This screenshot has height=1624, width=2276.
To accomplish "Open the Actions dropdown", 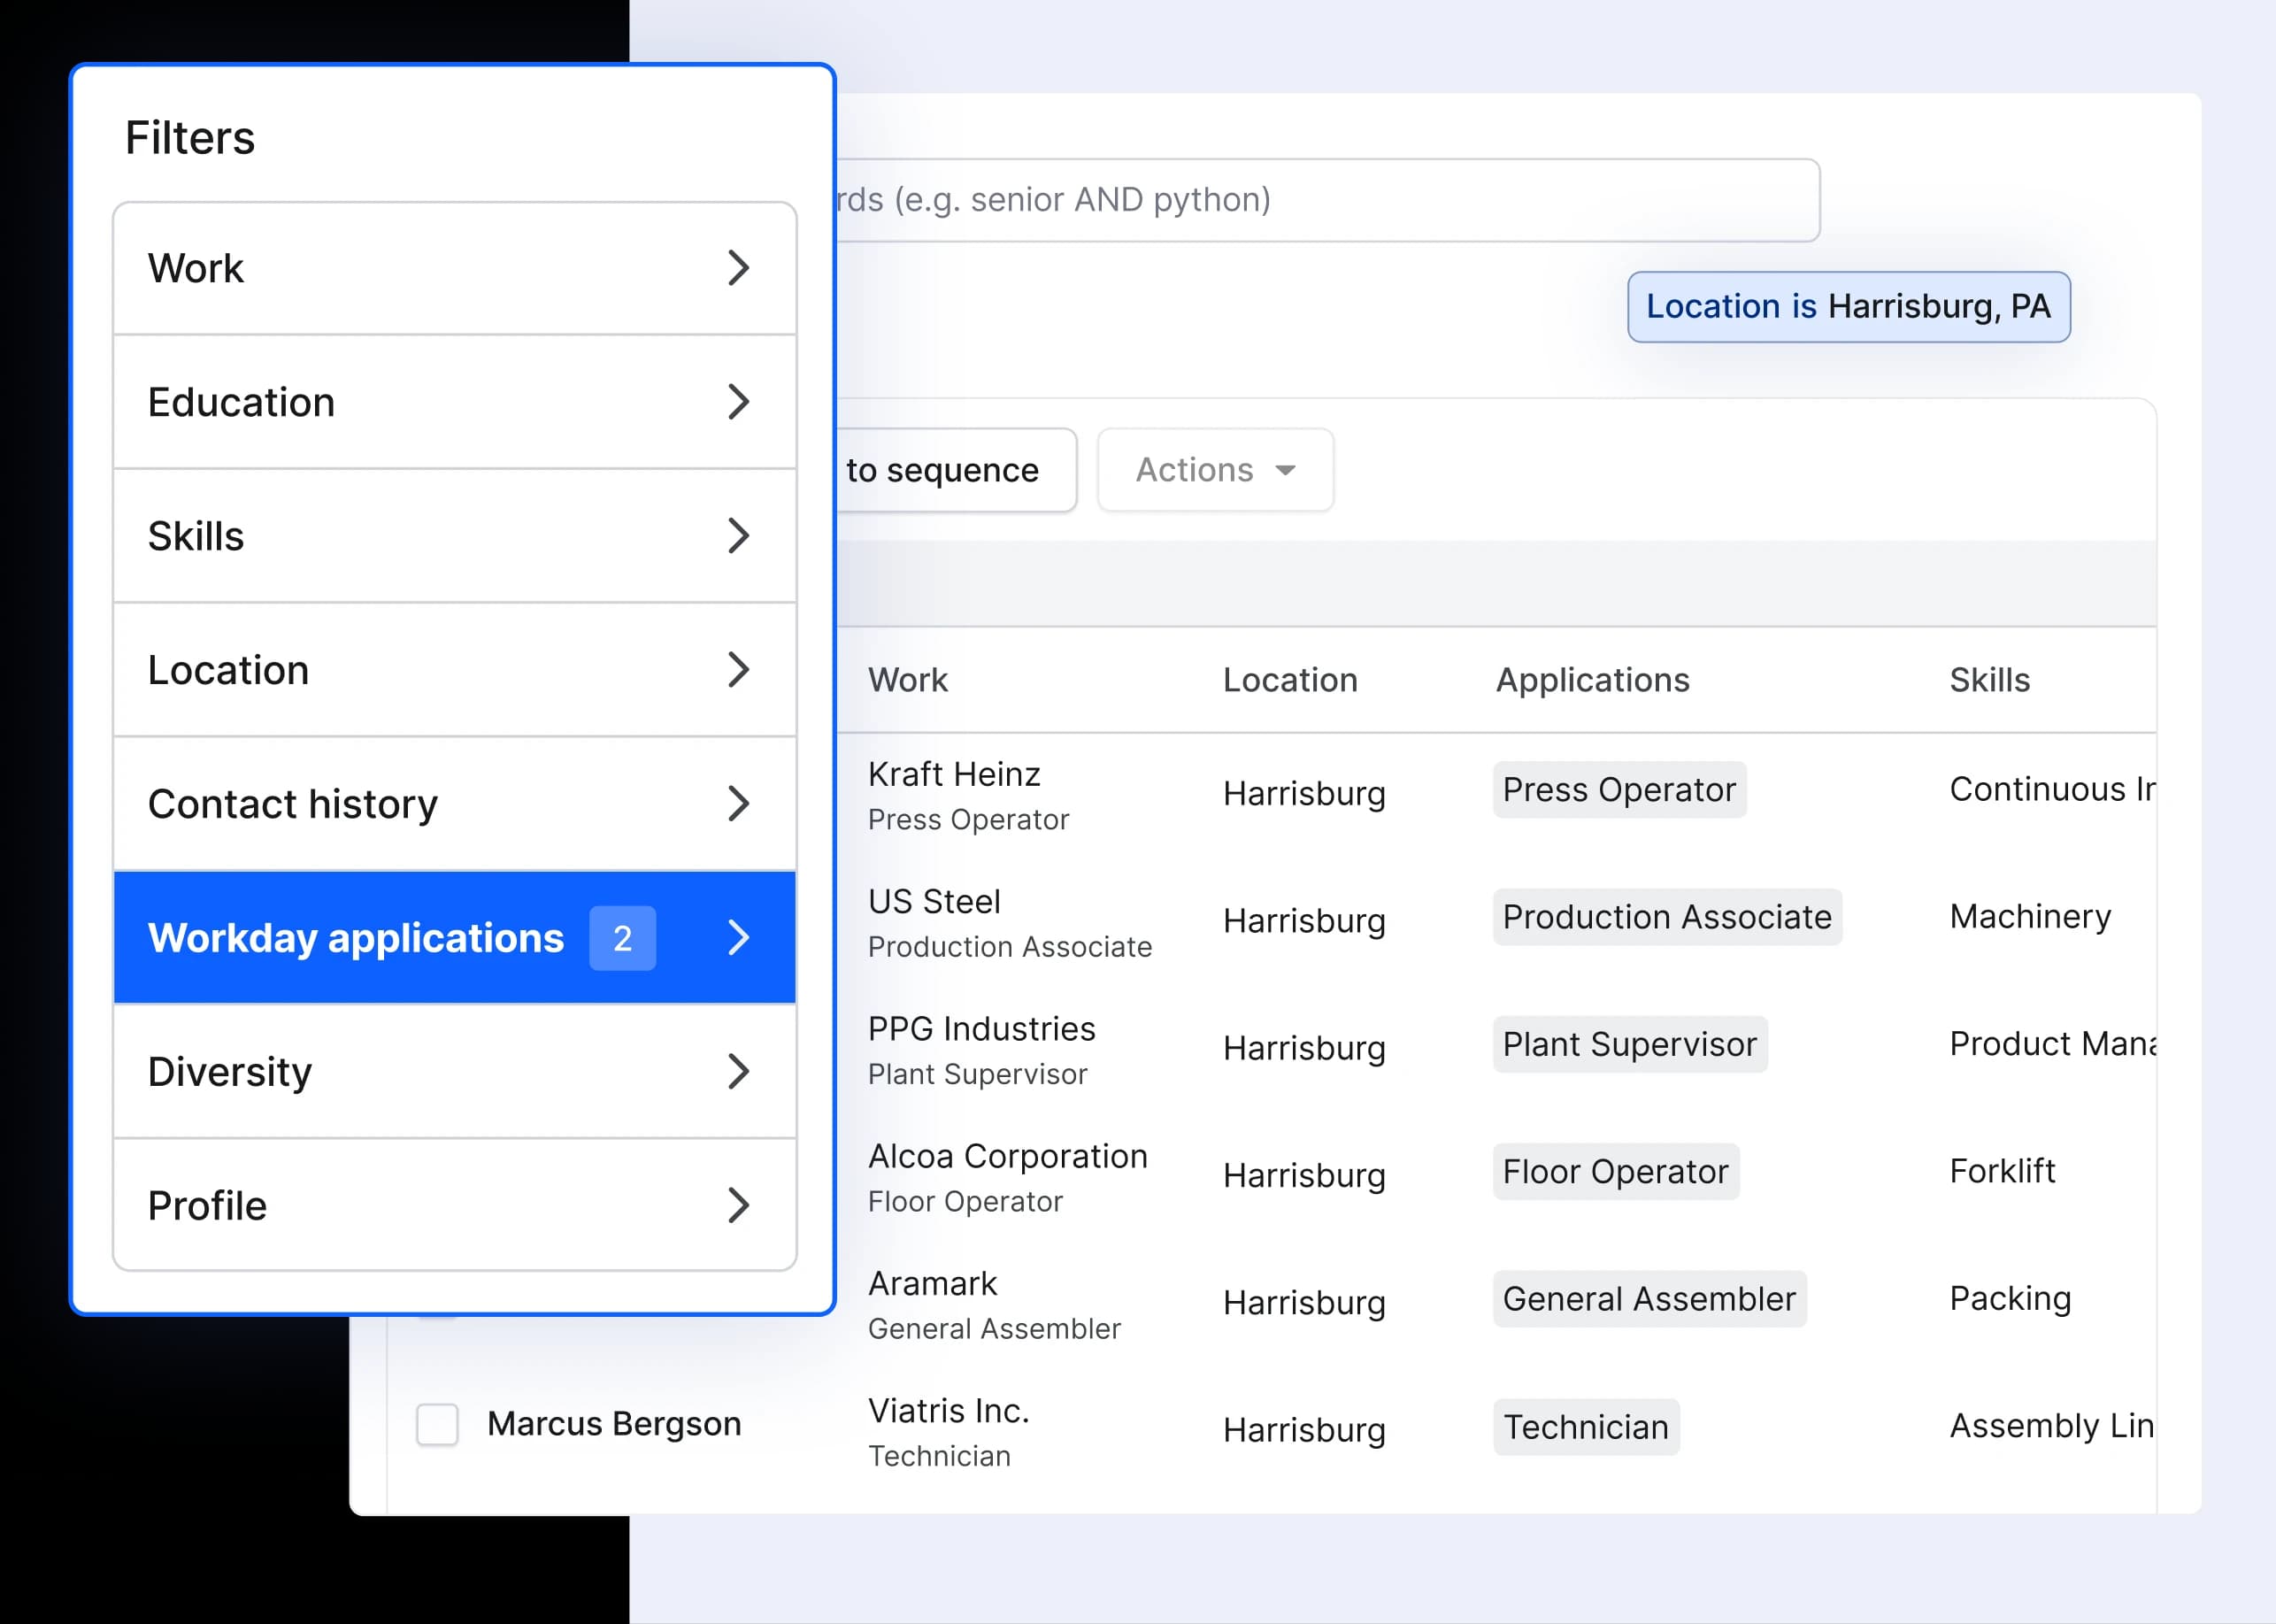I will tap(1214, 470).
